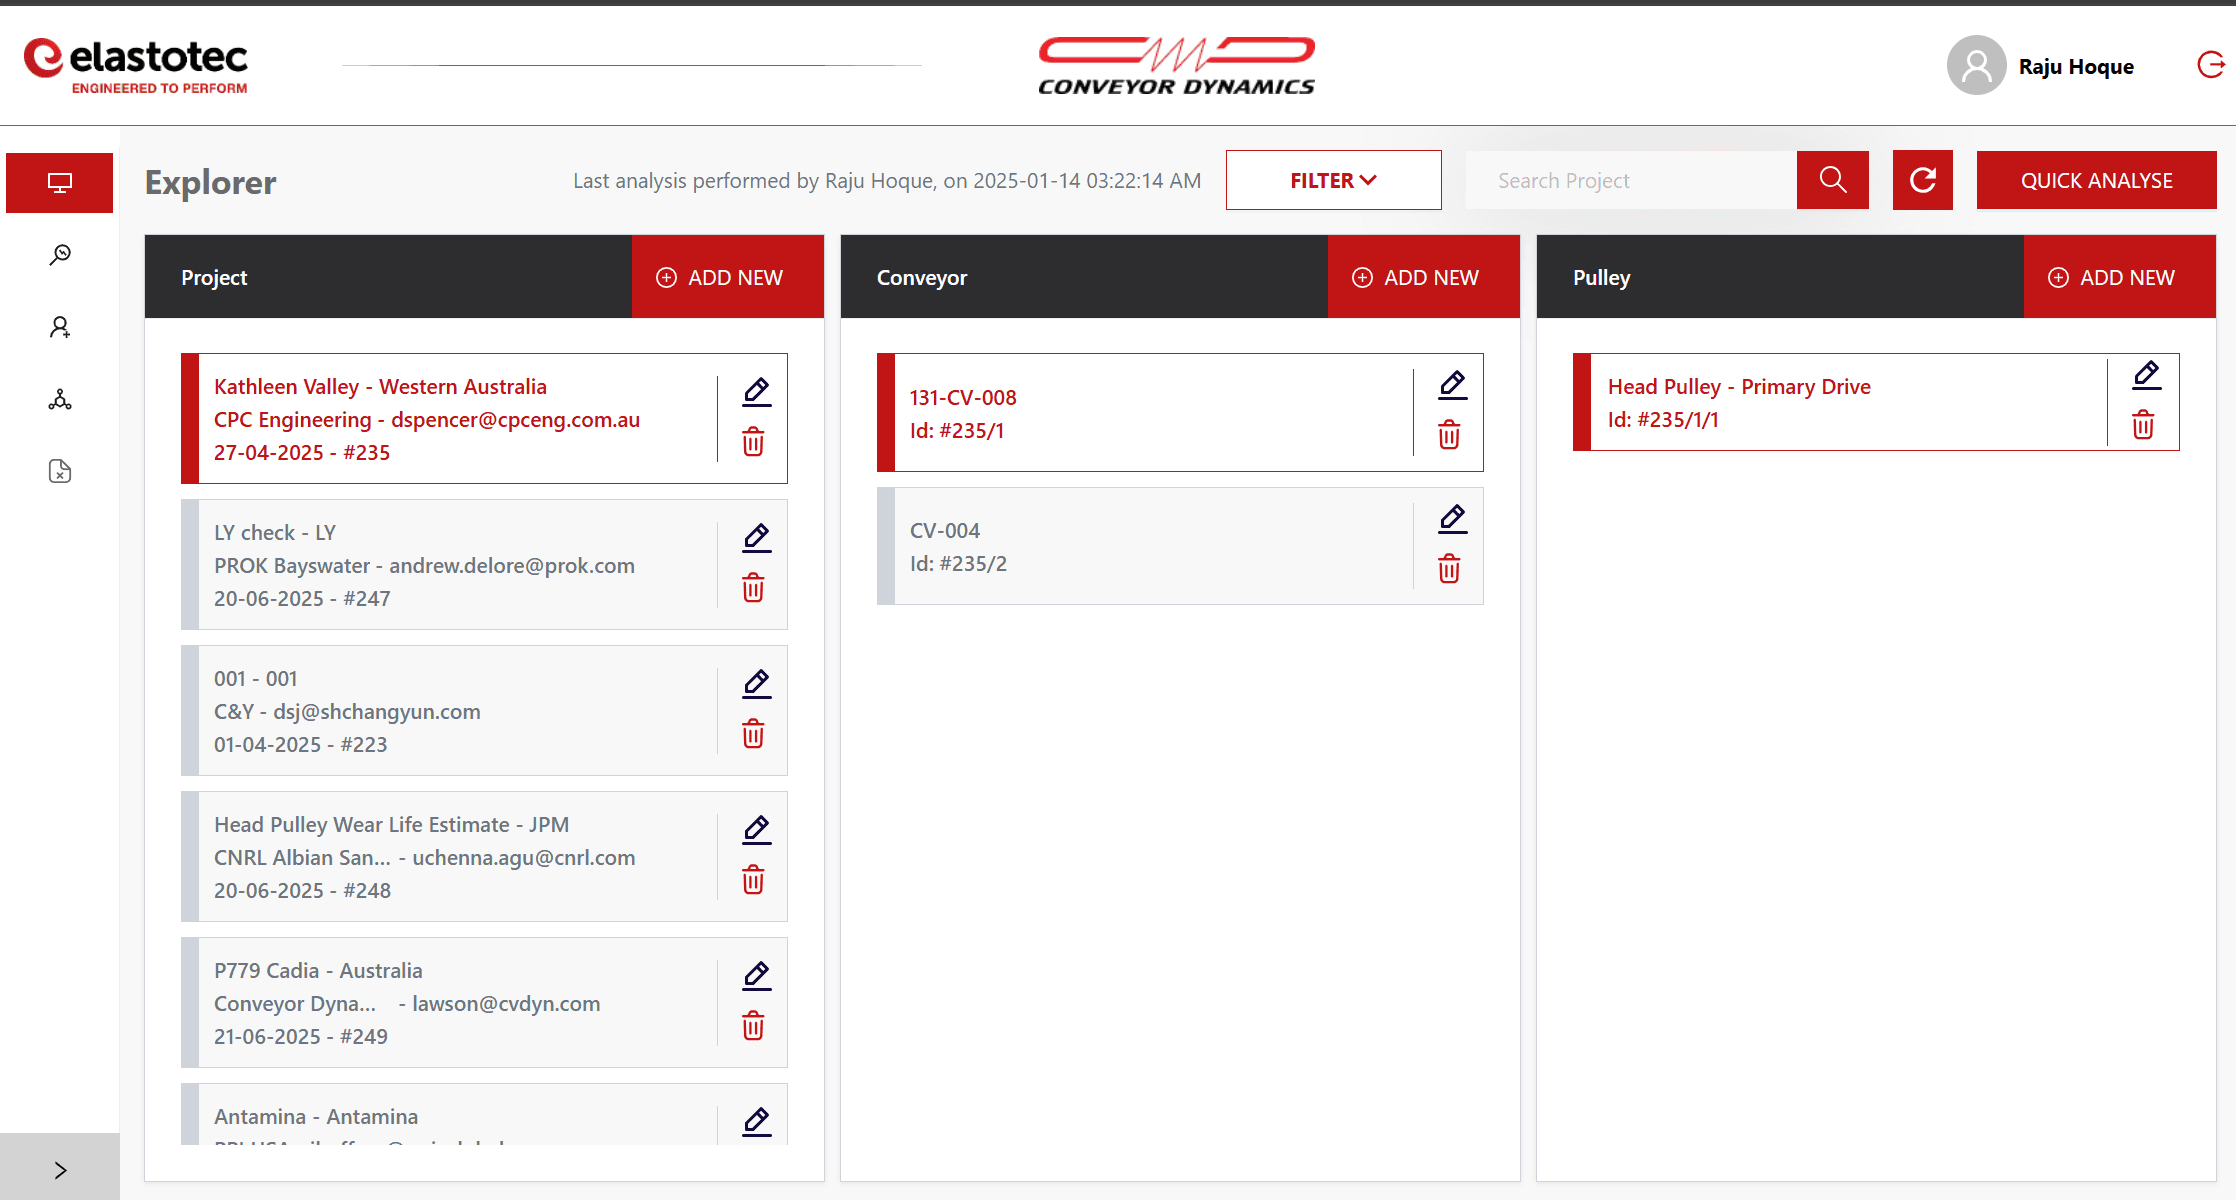This screenshot has width=2236, height=1200.
Task: Delete conveyor CV-004
Action: (1449, 570)
